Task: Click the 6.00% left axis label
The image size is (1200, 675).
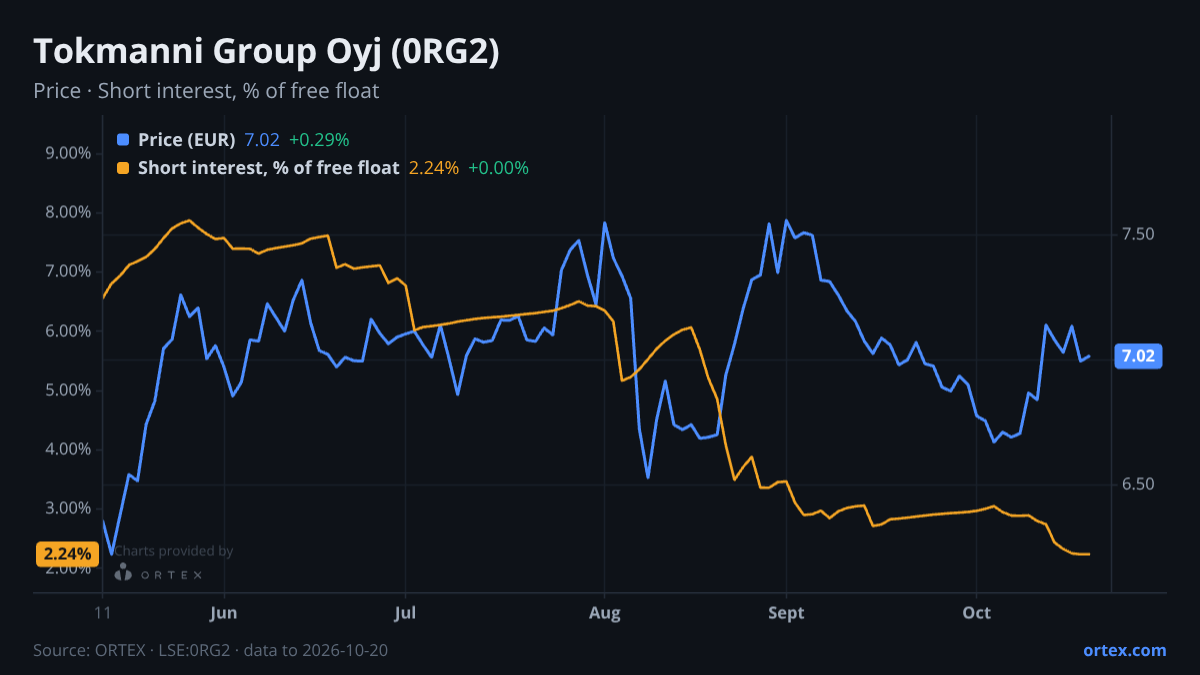Action: point(69,331)
